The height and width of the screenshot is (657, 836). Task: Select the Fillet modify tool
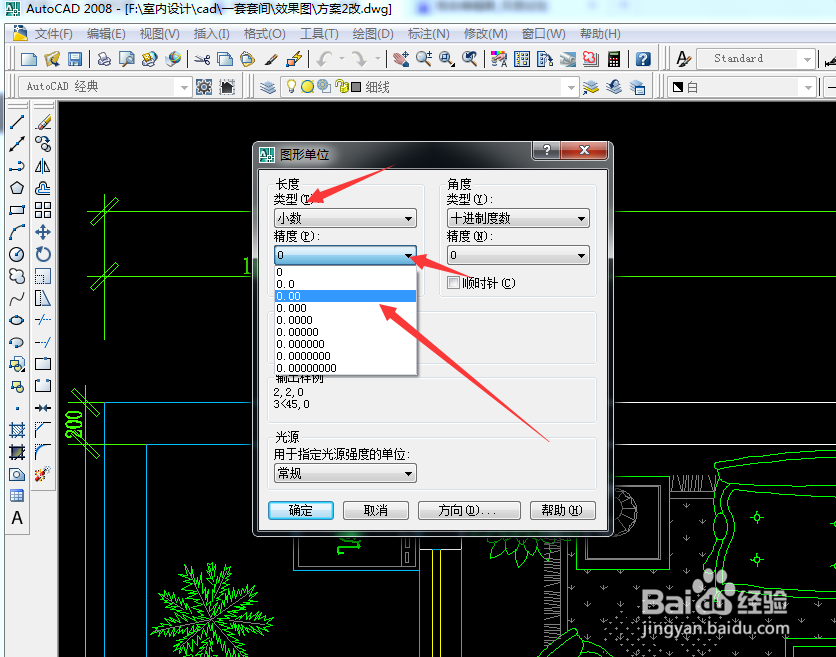click(x=43, y=452)
